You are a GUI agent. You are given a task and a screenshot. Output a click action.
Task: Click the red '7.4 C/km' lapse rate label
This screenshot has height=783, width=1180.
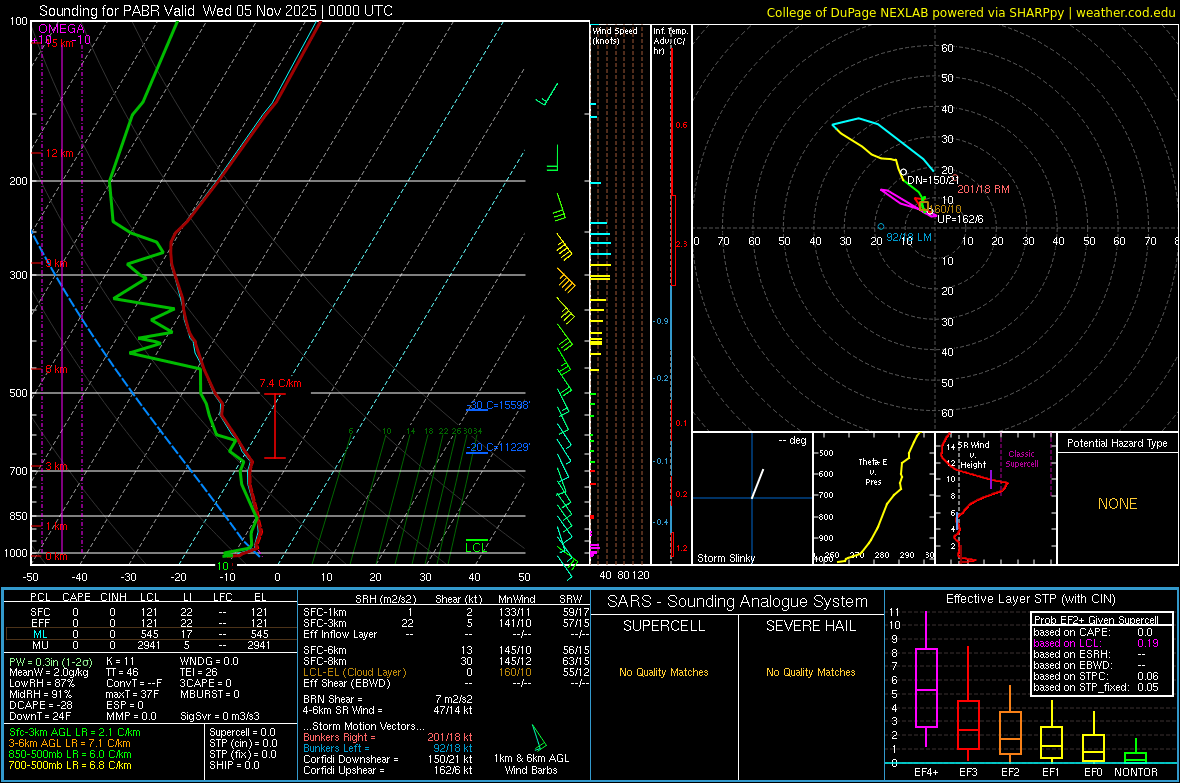[280, 383]
